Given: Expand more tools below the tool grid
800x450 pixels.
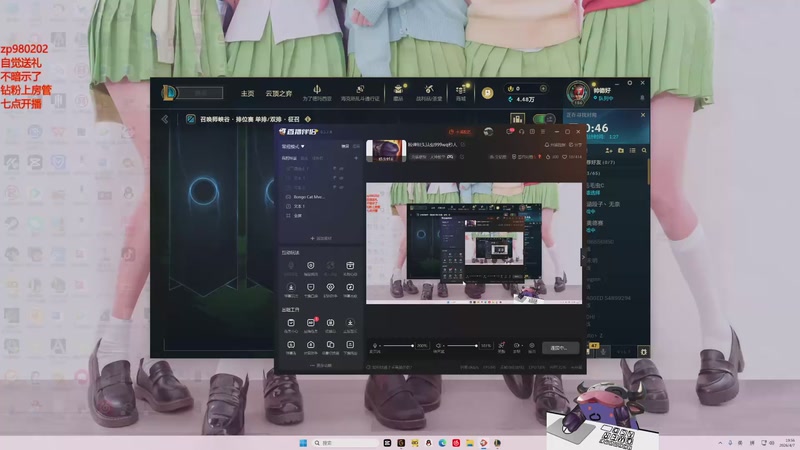Looking at the screenshot, I should [321, 365].
